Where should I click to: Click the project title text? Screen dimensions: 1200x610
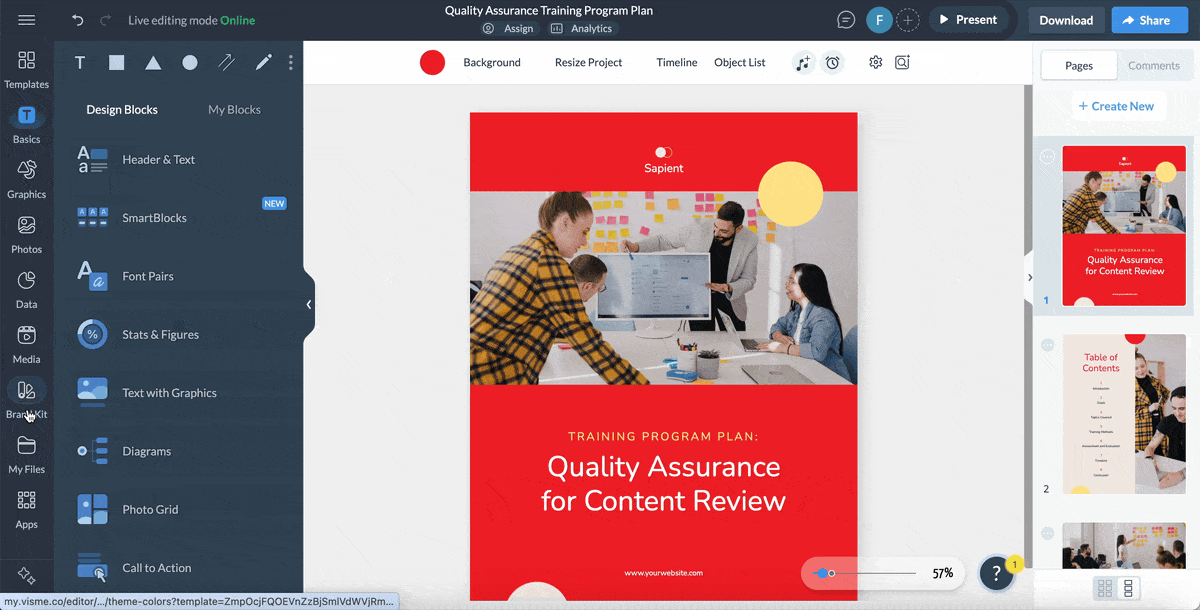pos(549,10)
